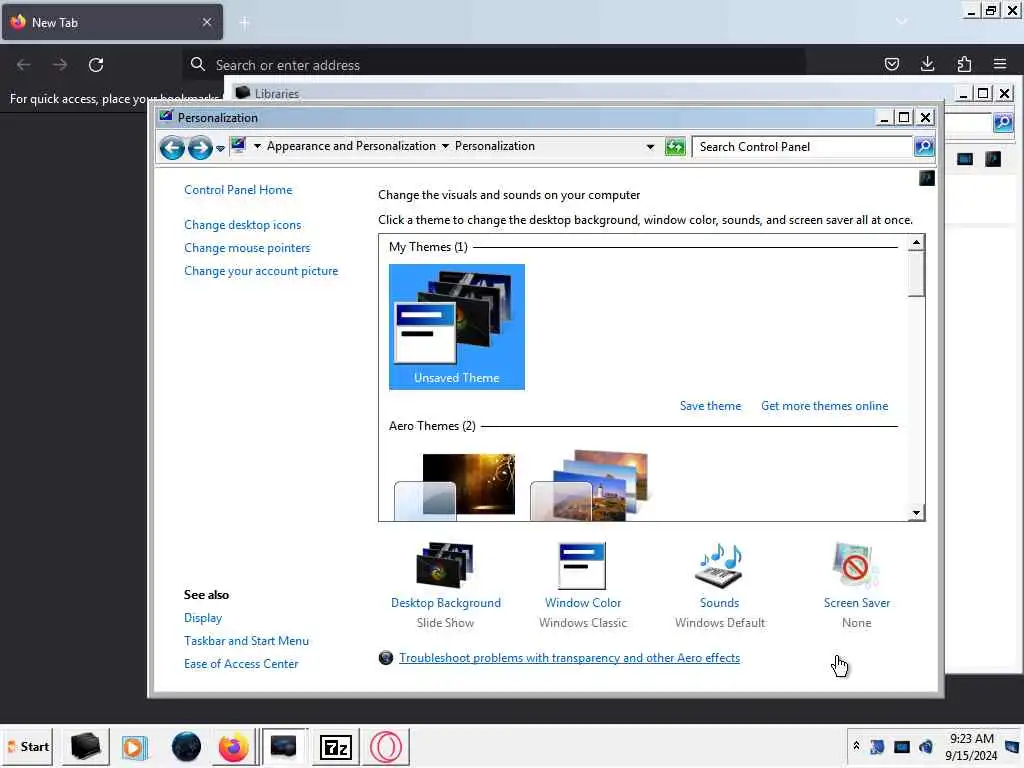
Task: Open Firefox downloads panel
Action: click(927, 64)
